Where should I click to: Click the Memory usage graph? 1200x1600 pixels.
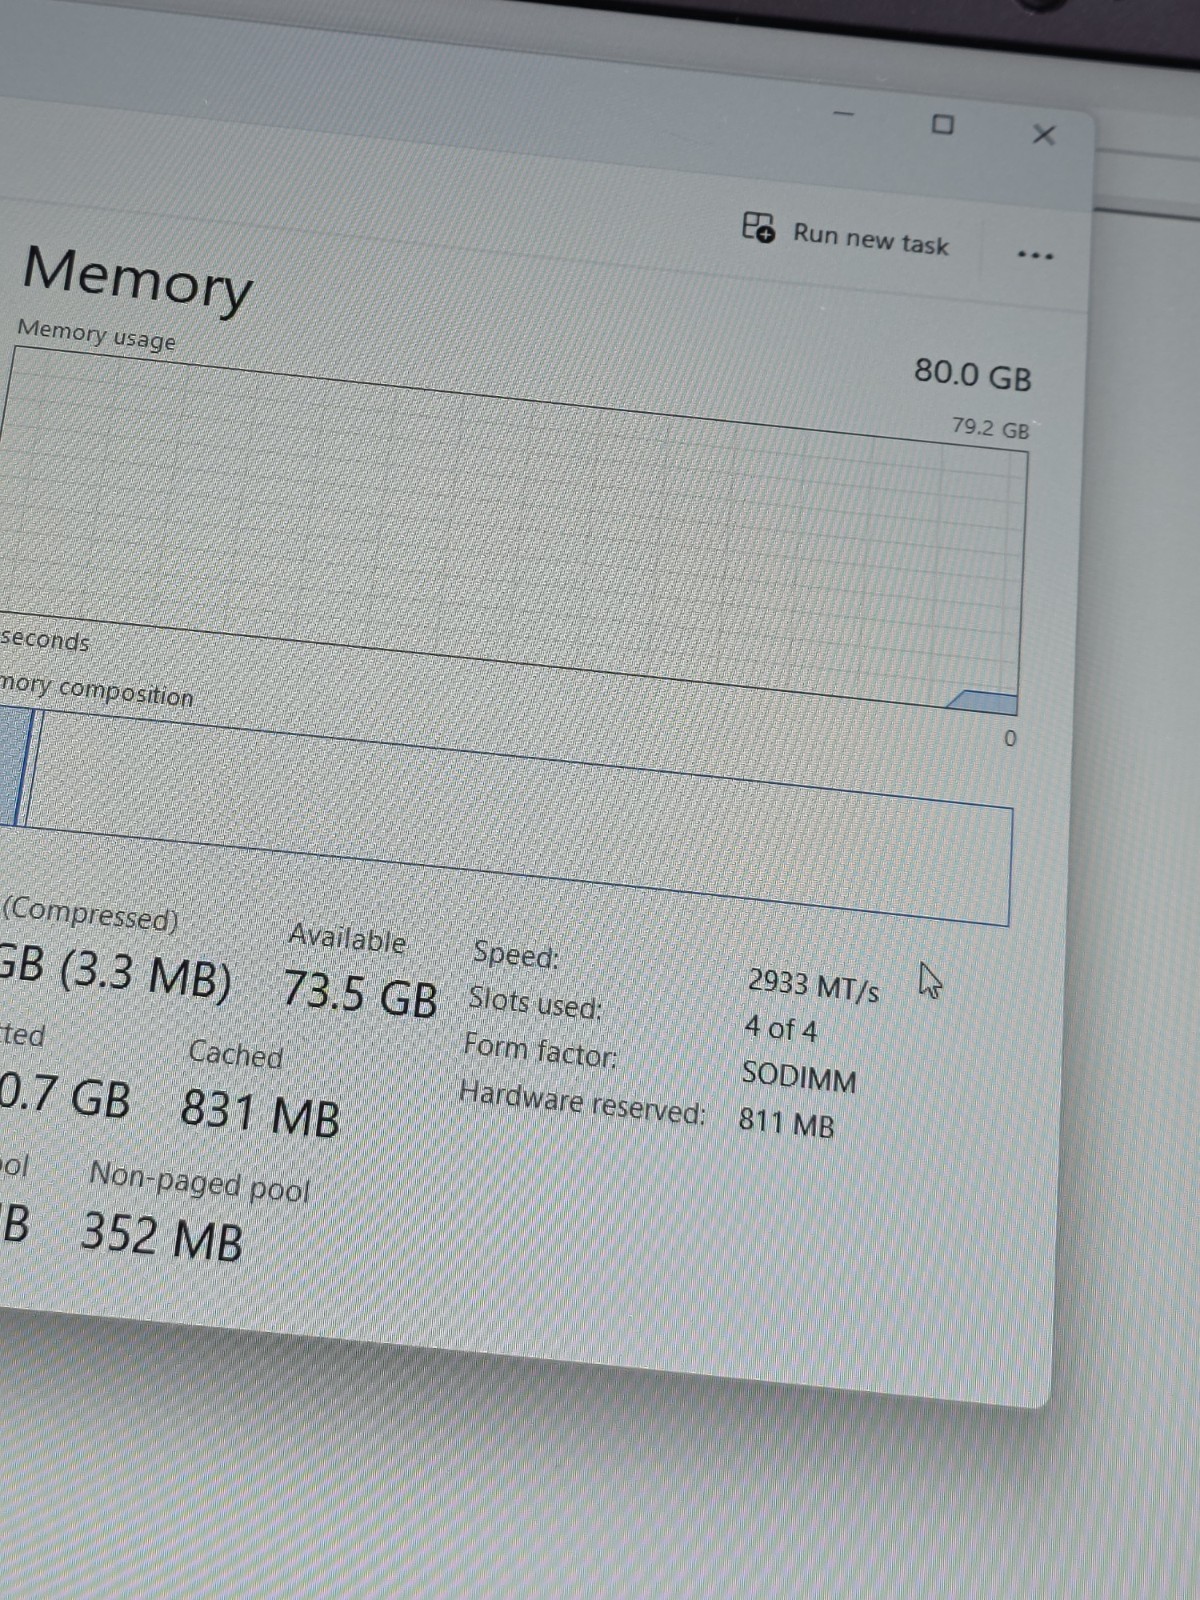[510, 530]
